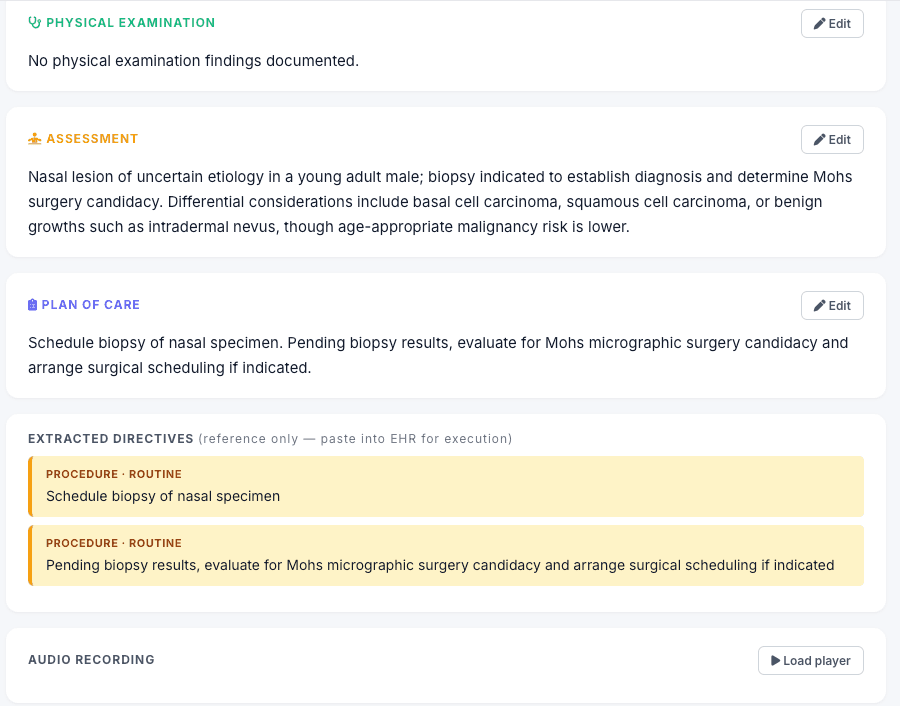This screenshot has height=706, width=900.
Task: Click the 'No physical examination findings documented' text
Action: [193, 61]
